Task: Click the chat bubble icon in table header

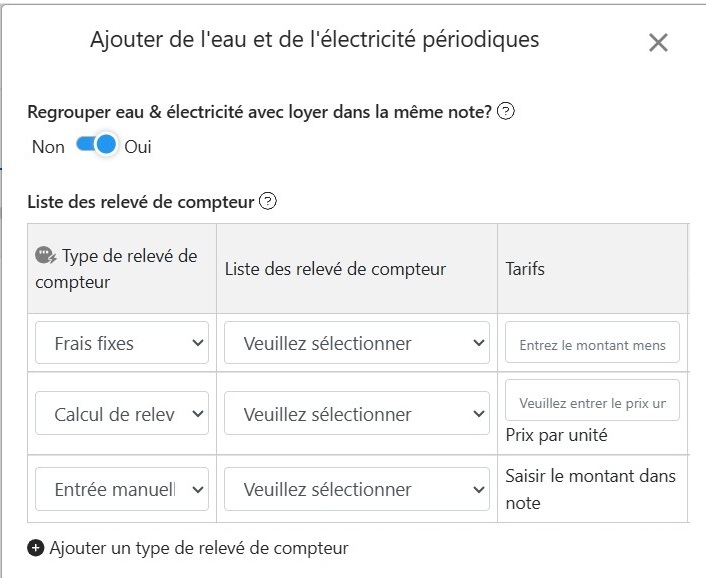Action: tap(46, 256)
